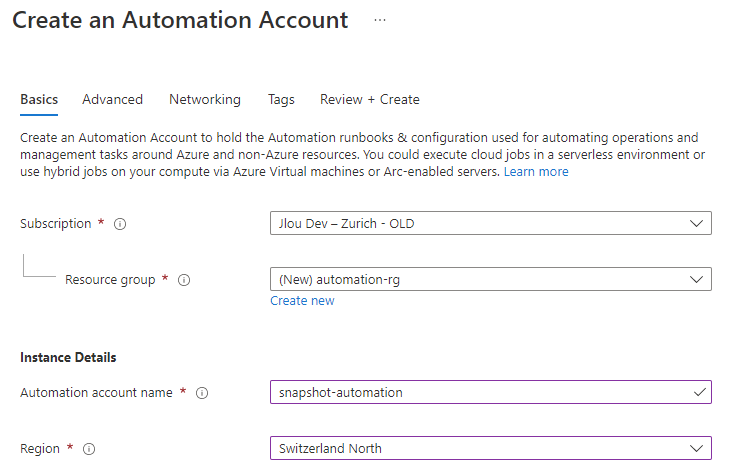Click the Create new resource group link
The width and height of the screenshot is (732, 475).
click(x=302, y=301)
